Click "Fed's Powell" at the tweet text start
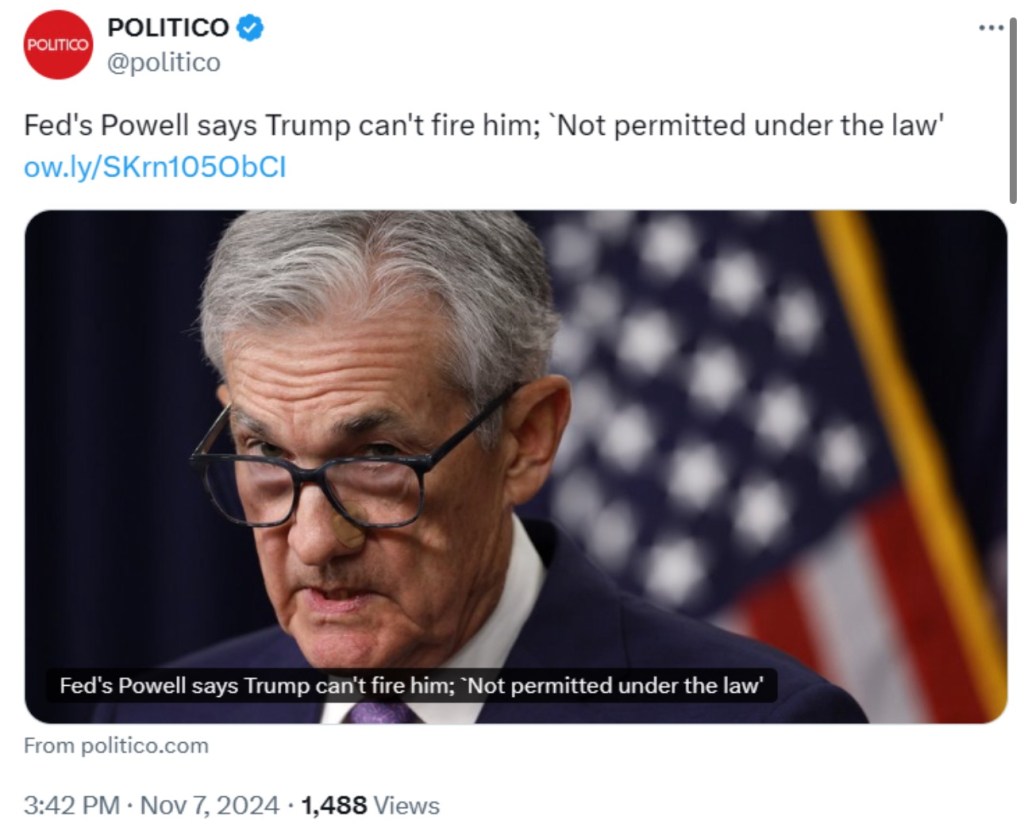This screenshot has width=1024, height=835. coord(91,127)
